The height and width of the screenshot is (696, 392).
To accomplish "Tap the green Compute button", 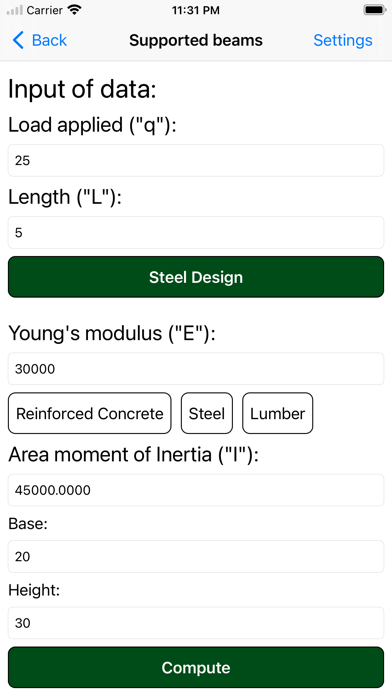I will point(196,667).
